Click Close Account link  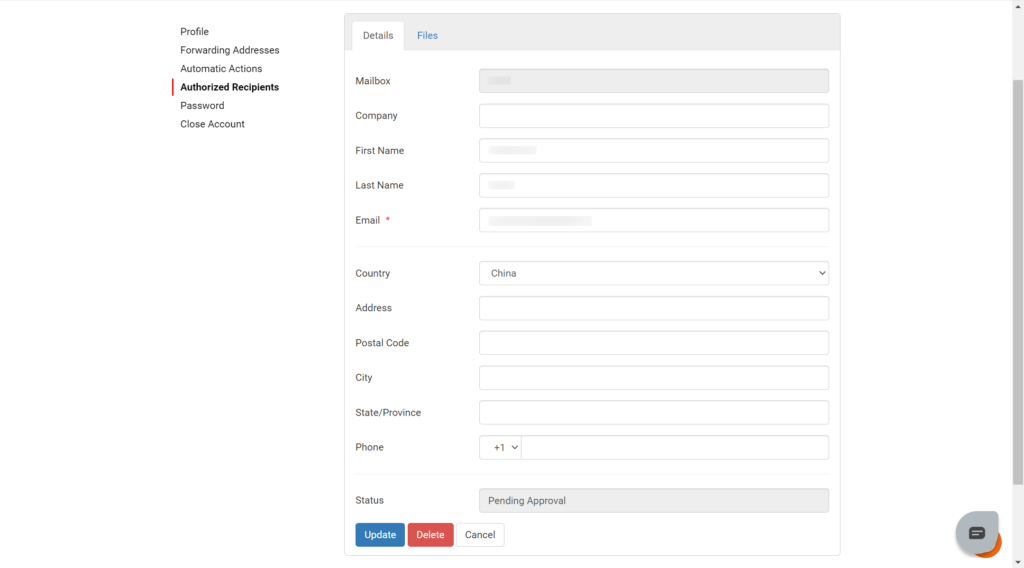[212, 124]
